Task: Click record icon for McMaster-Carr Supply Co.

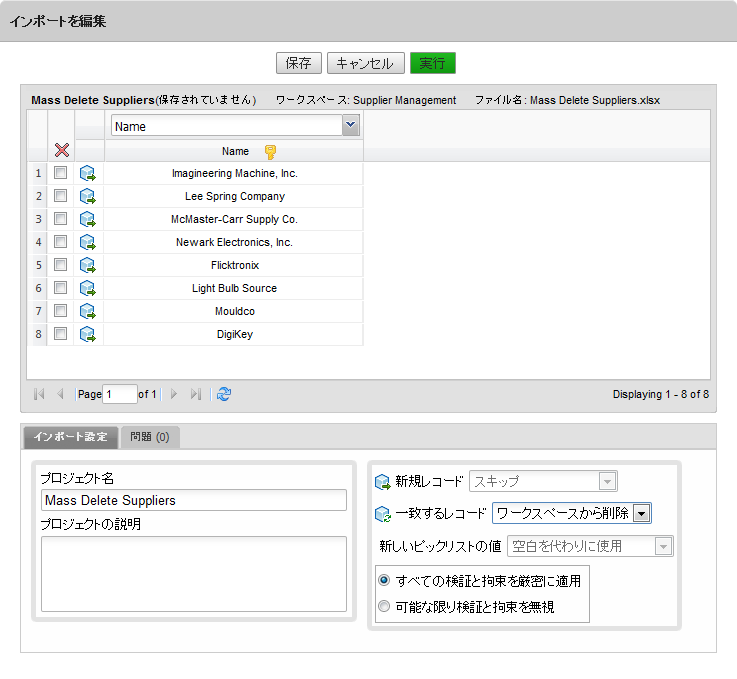Action: point(88,219)
